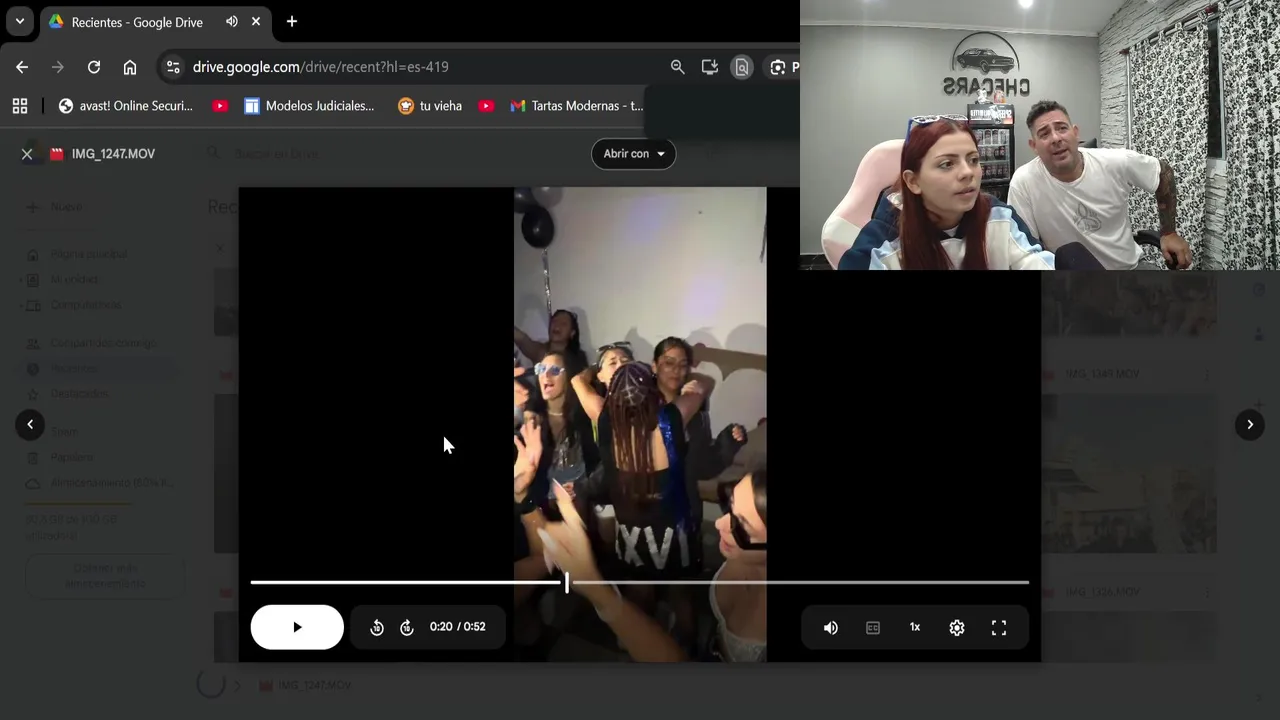Go to browser home page
The image size is (1280, 720).
tap(130, 67)
